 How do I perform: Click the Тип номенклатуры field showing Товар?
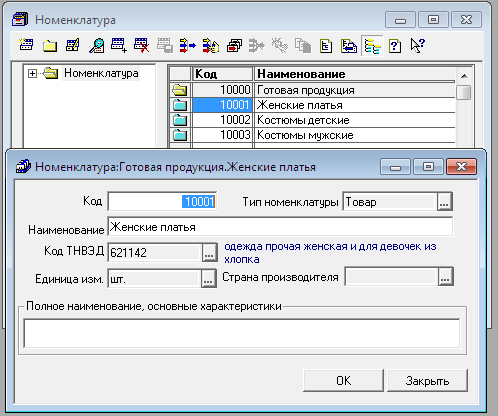(390, 202)
